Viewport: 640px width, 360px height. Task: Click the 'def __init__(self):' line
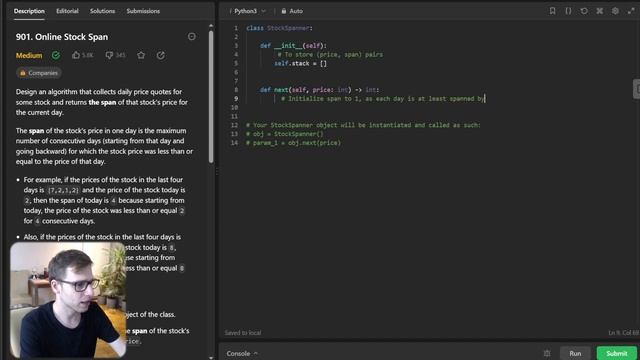click(x=293, y=46)
